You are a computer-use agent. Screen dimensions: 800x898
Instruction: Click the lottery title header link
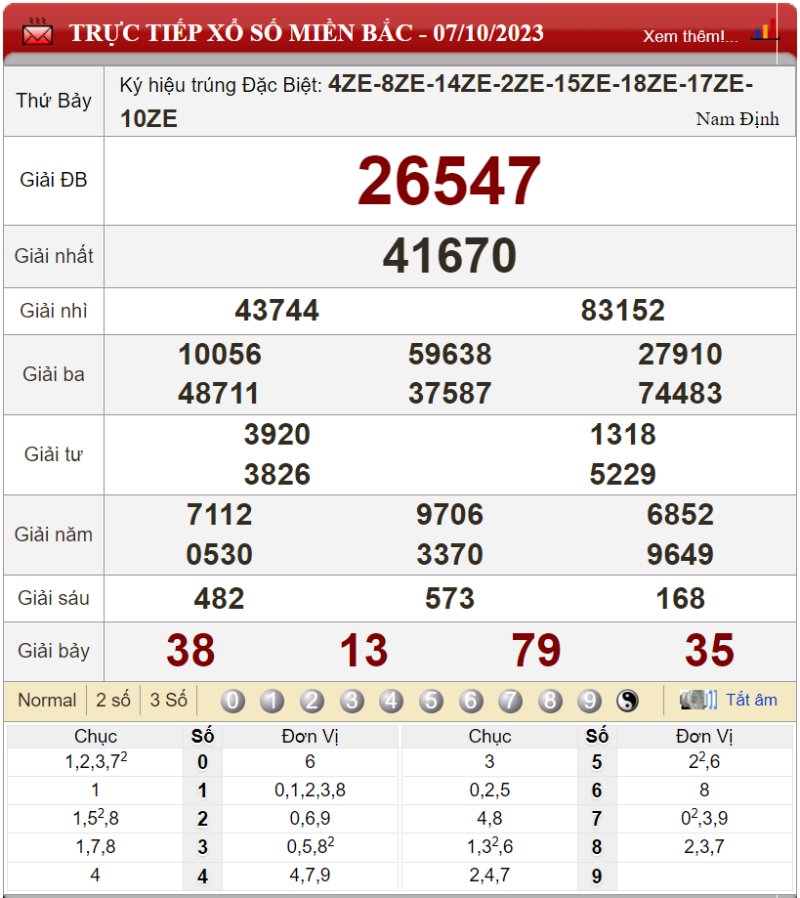[x=306, y=33]
